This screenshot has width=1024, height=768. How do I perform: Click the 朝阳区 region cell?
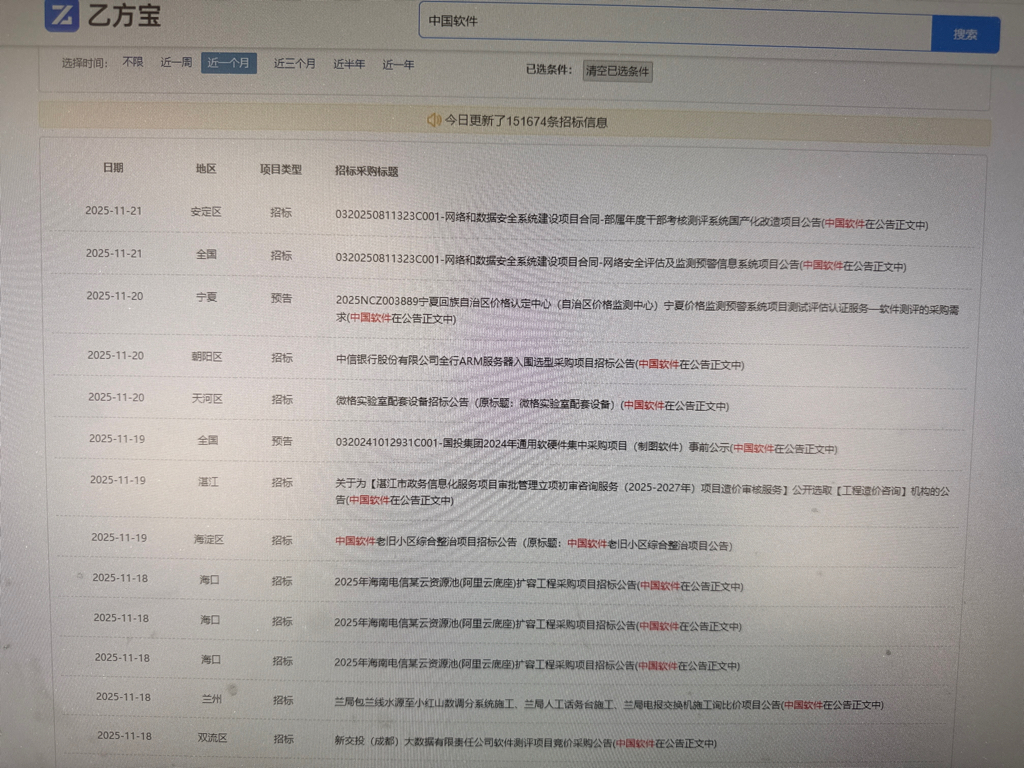[x=206, y=357]
